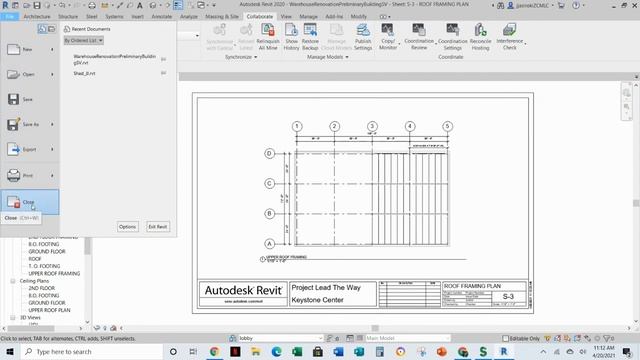The image size is (640, 360).
Task: Click Save icon in quick access toolbar
Action: pyautogui.click(x=37, y=5)
